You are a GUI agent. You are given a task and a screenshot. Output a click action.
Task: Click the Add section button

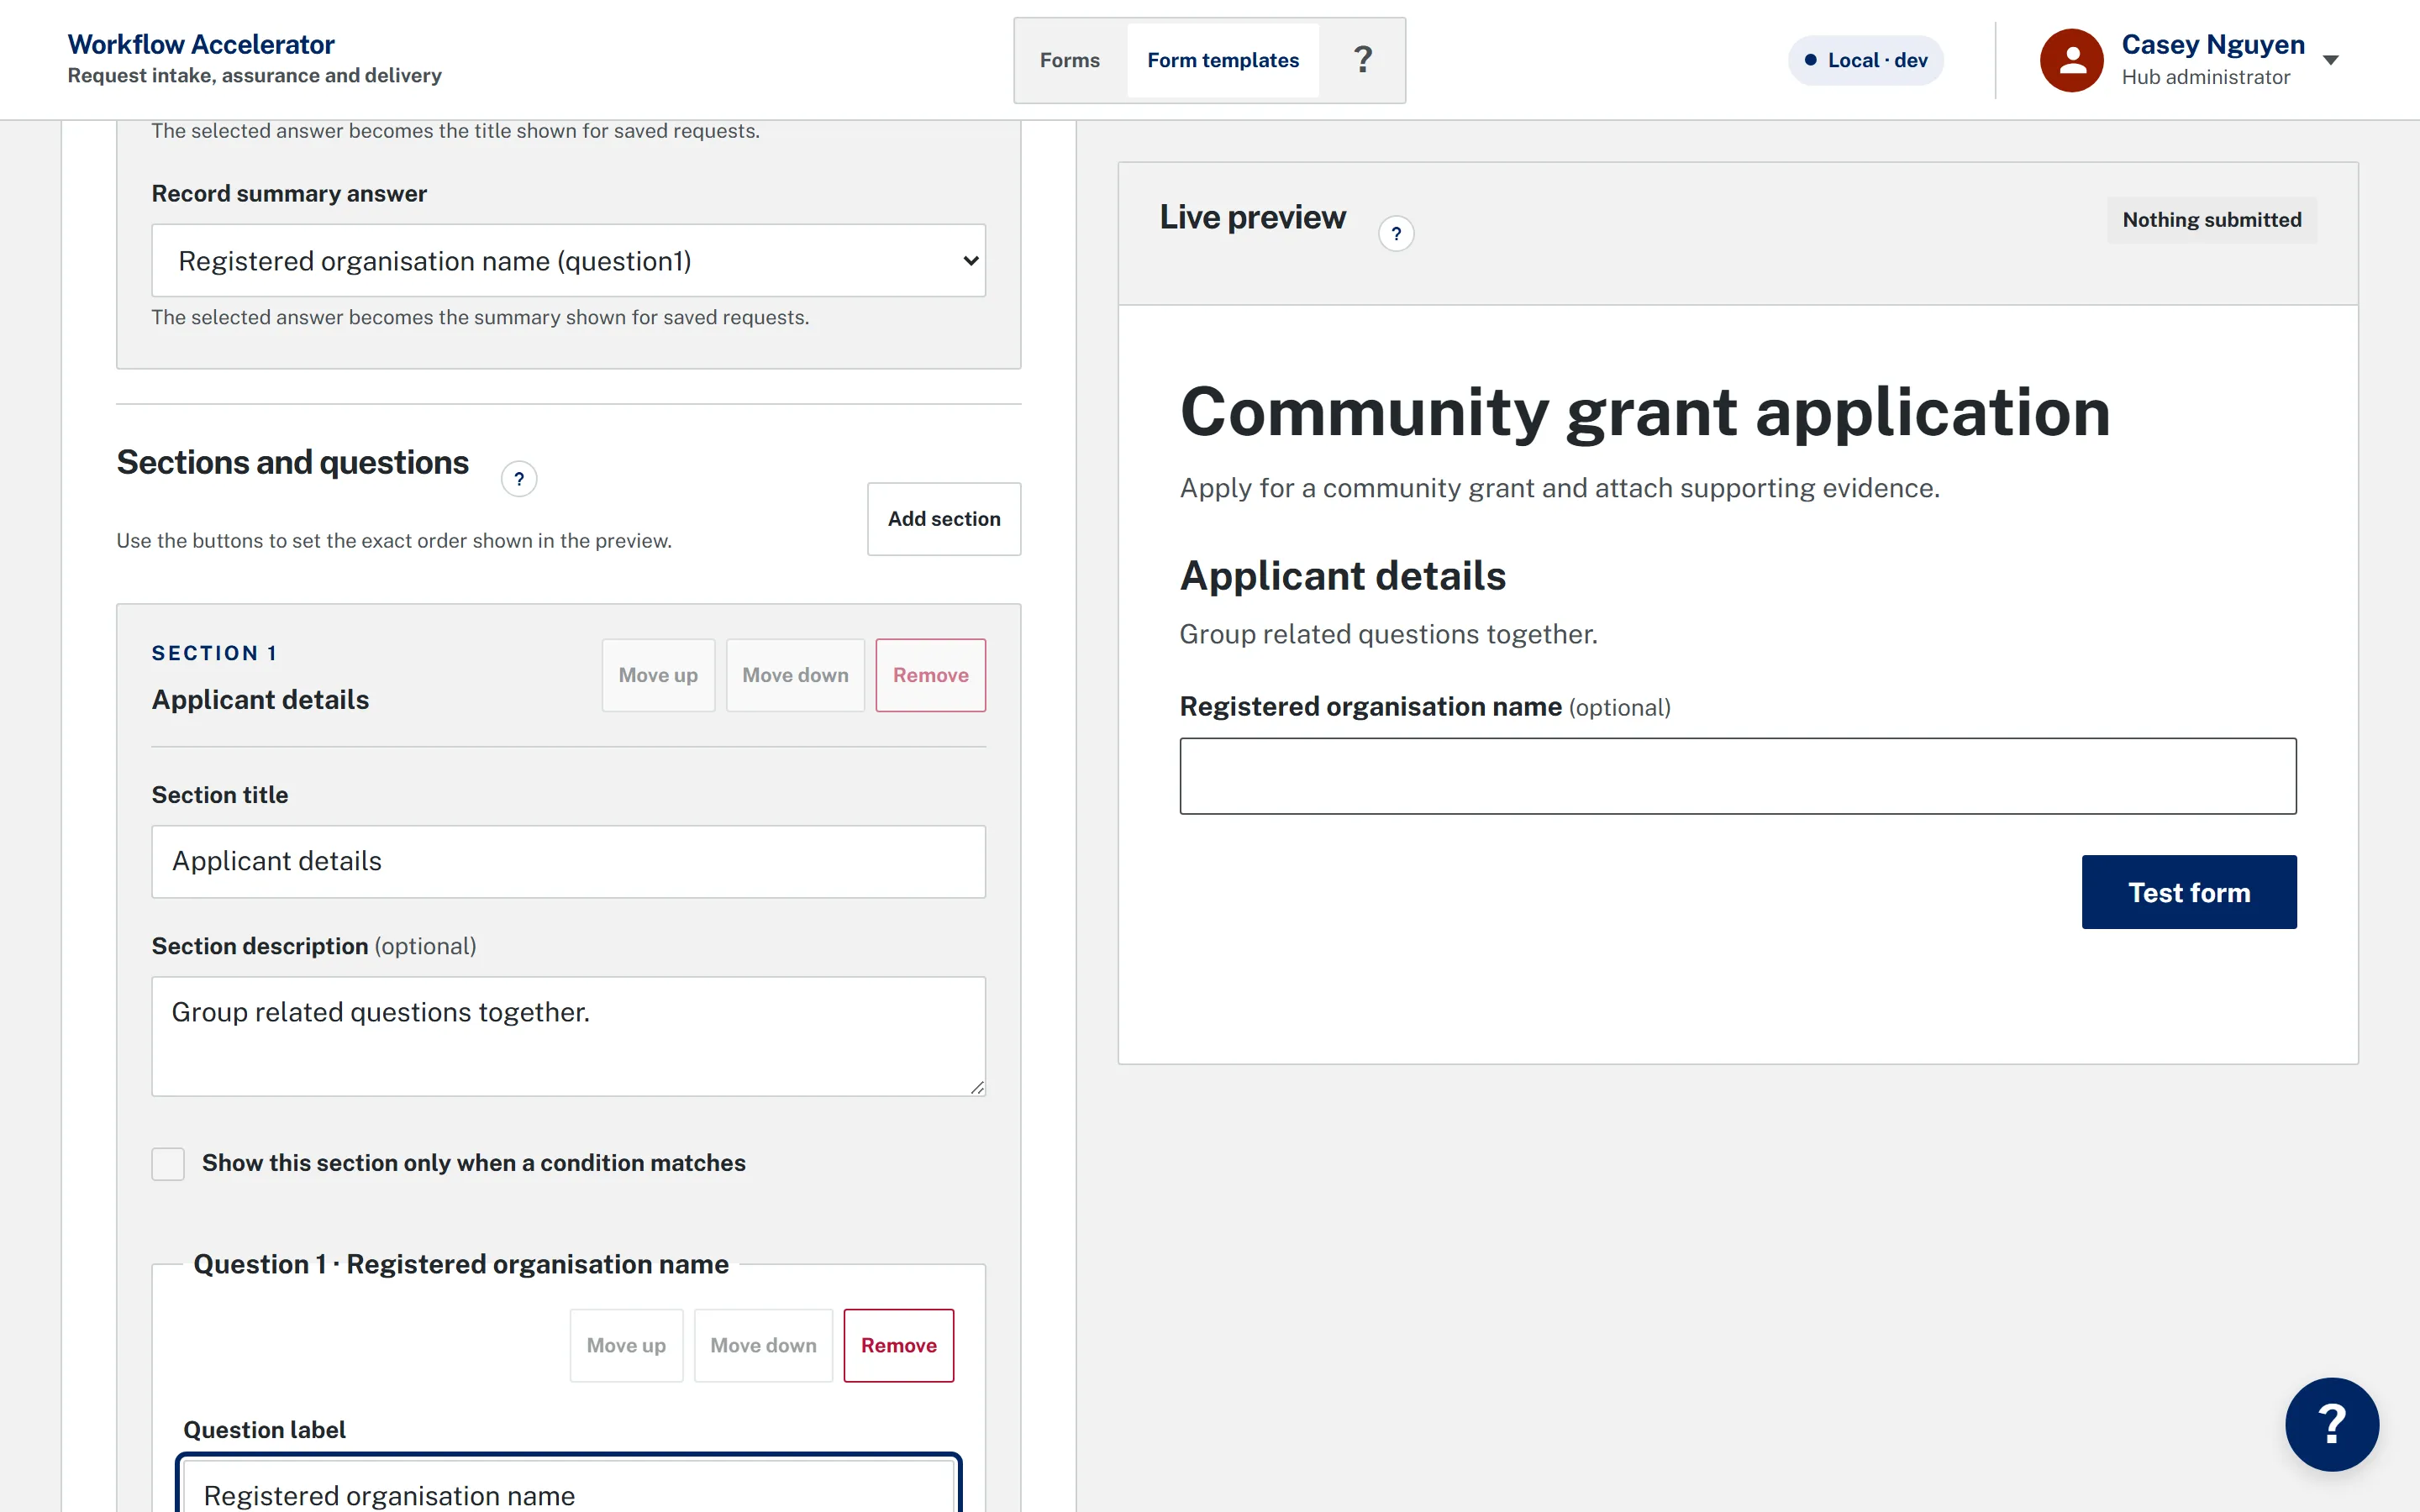944,519
